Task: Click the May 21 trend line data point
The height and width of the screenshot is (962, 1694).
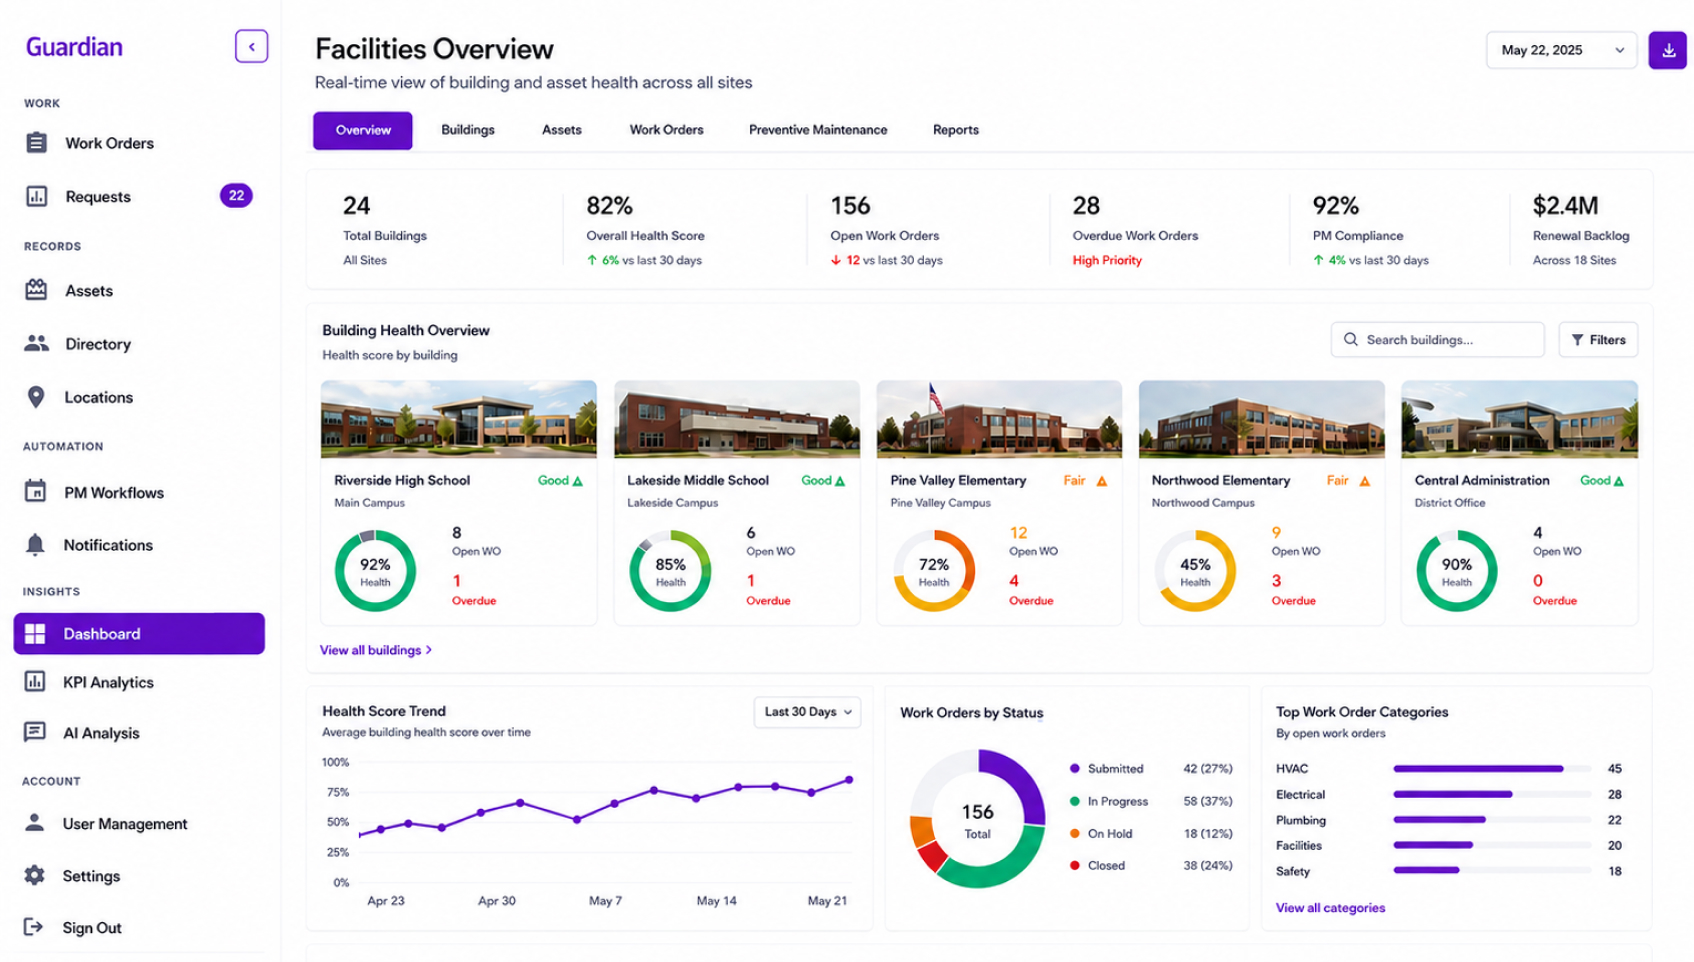Action: pyautogui.click(x=849, y=779)
